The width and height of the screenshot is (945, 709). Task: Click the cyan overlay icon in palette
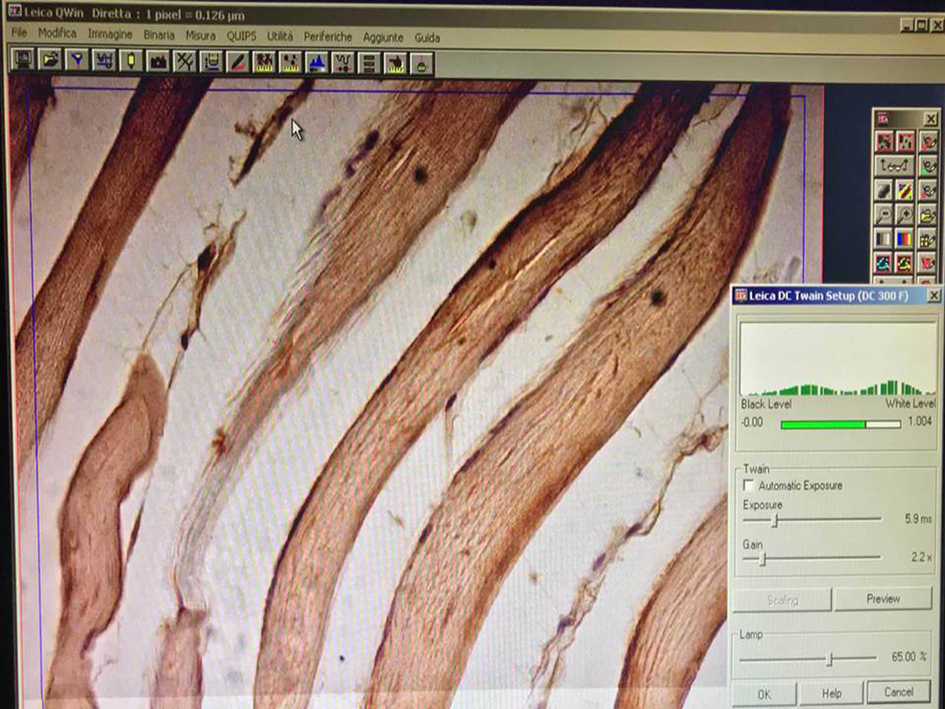[884, 263]
